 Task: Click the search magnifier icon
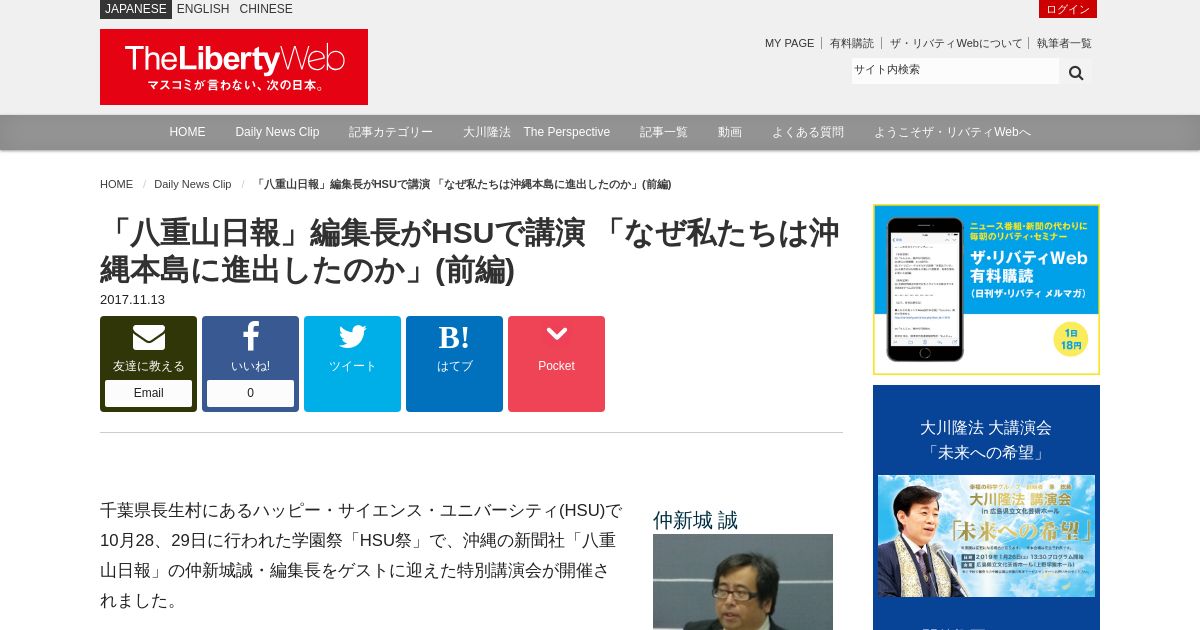(1076, 72)
